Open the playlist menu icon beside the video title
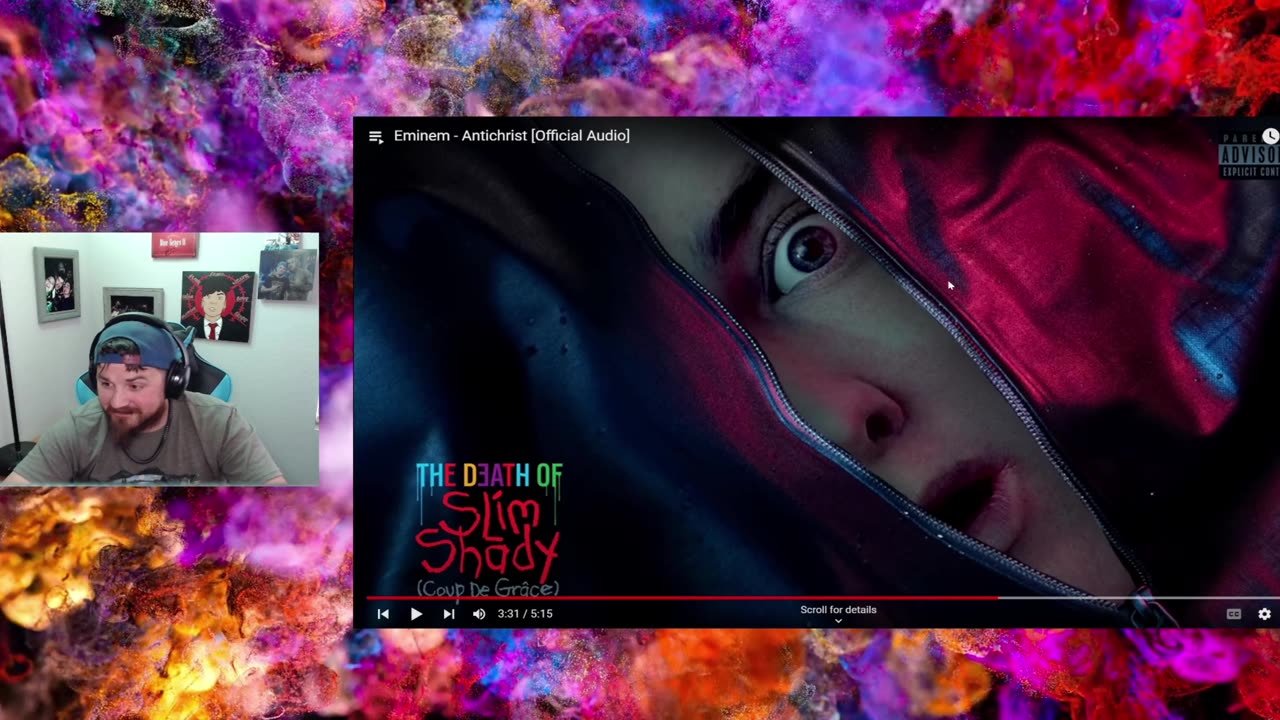The width and height of the screenshot is (1280, 720). (376, 137)
